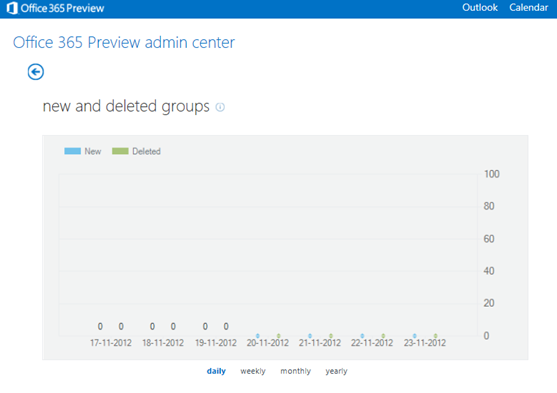The image size is (557, 393).
Task: Click the Office 365 logo icon
Action: pos(12,8)
